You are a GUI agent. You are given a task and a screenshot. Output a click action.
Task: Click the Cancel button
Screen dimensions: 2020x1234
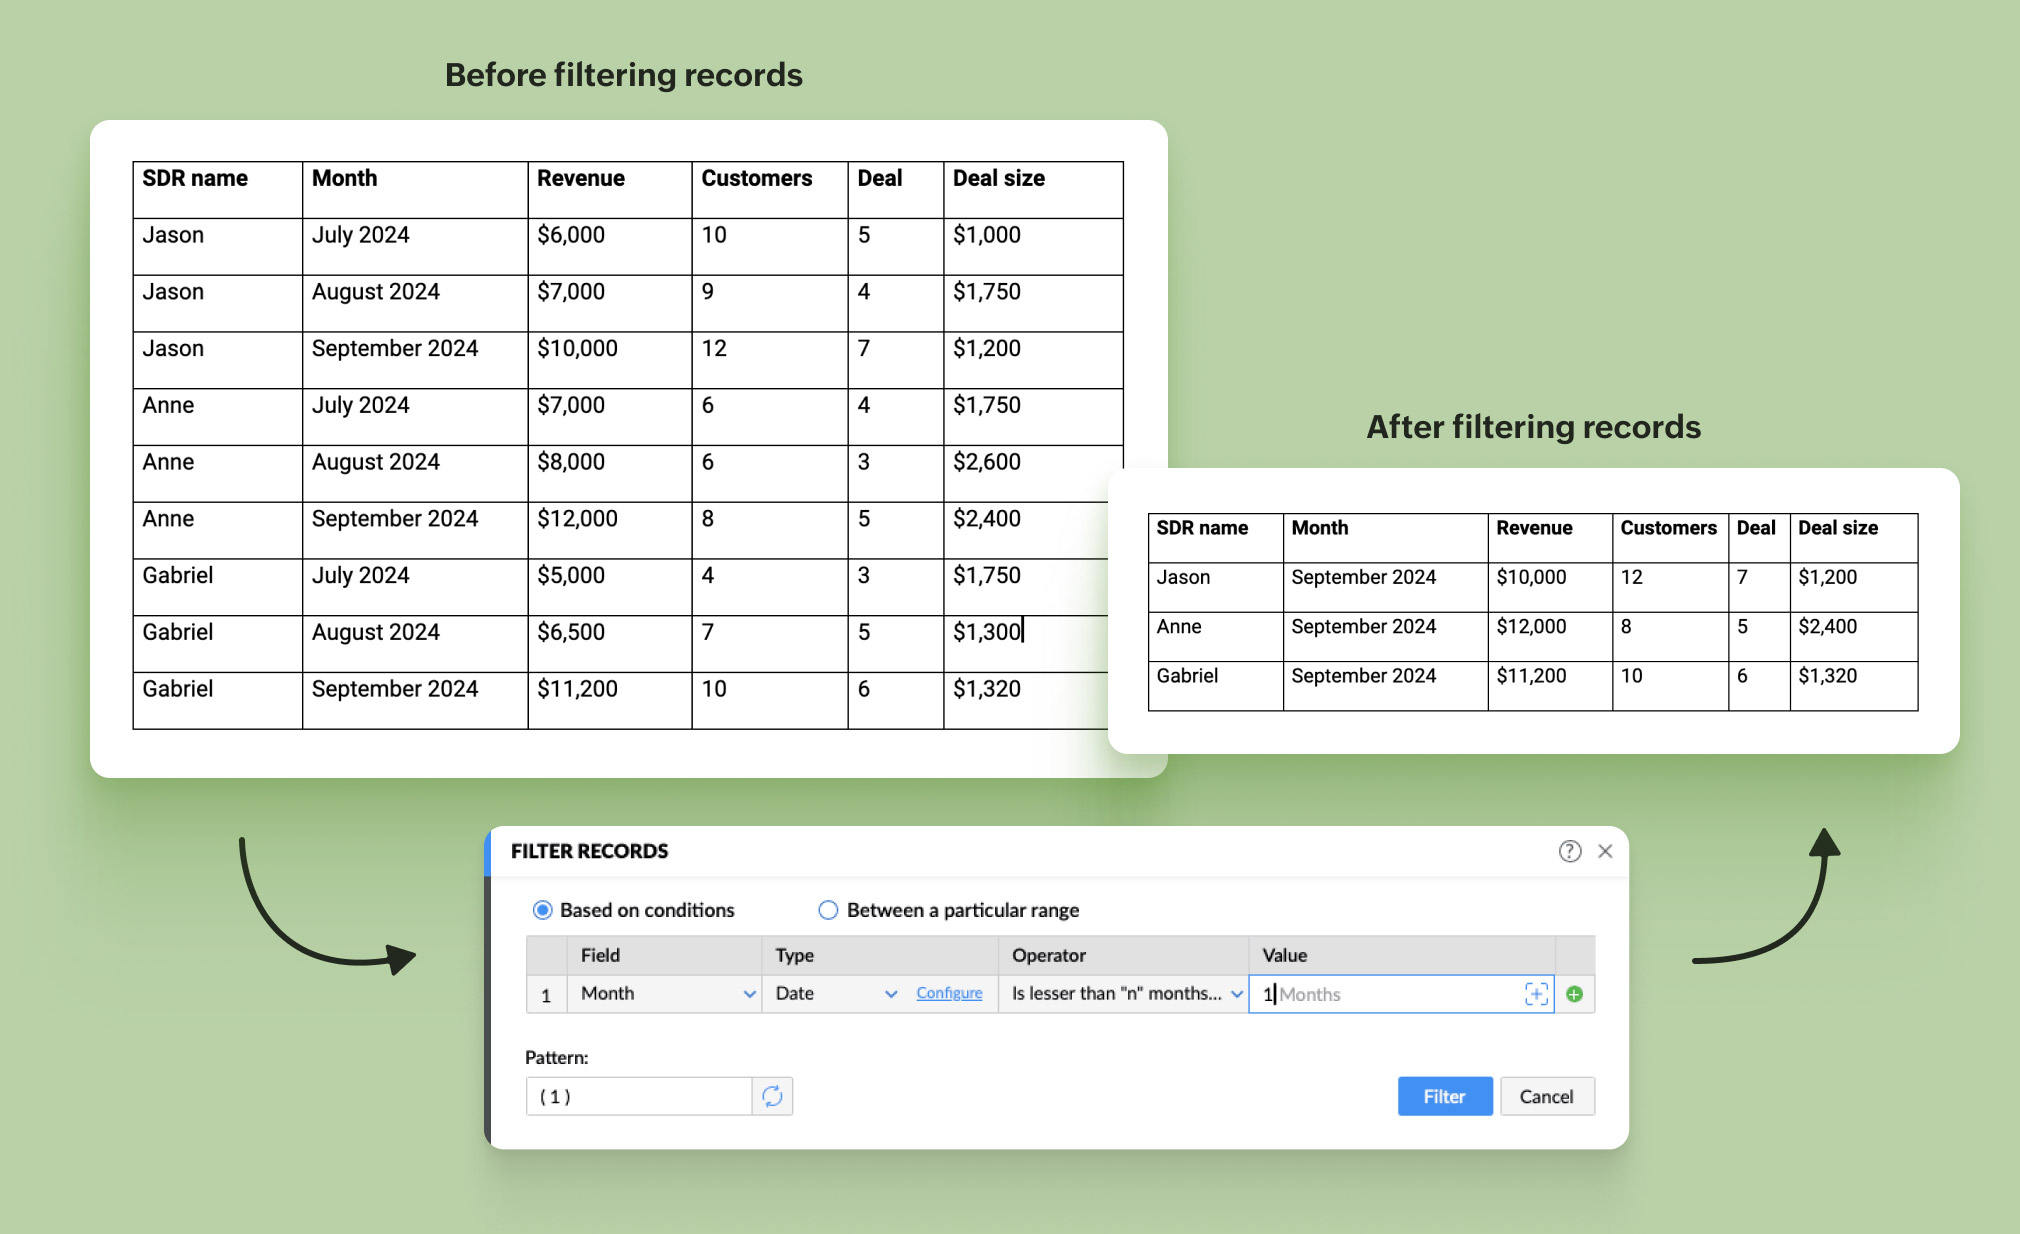(1547, 1096)
